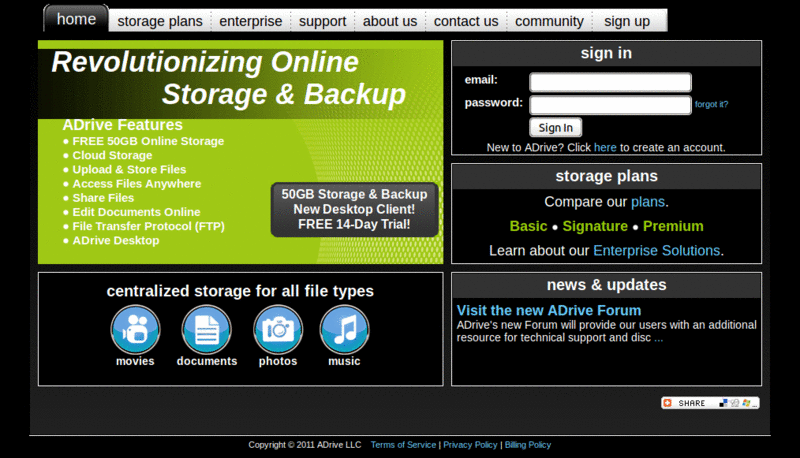Focus the email input field
800x458 pixels.
[x=610, y=82]
